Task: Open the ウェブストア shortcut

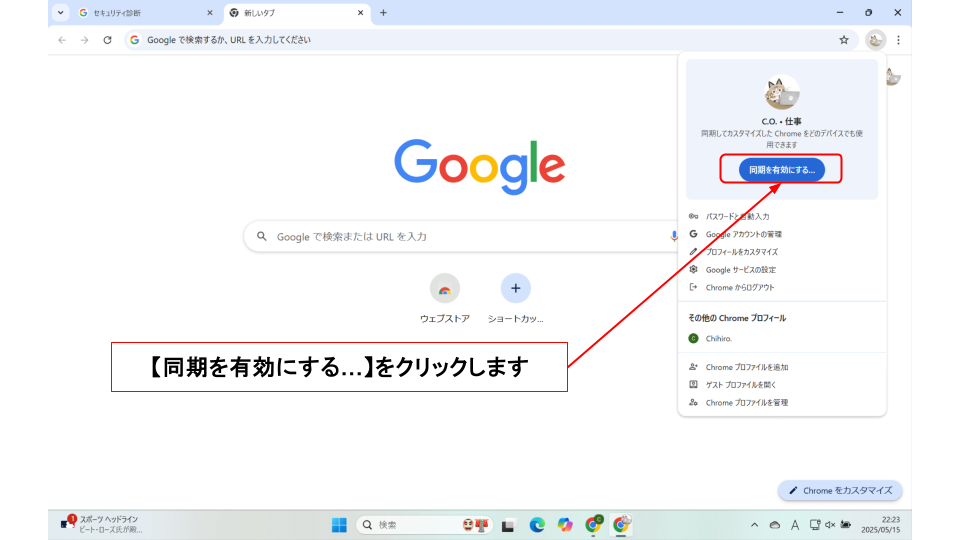Action: point(445,299)
